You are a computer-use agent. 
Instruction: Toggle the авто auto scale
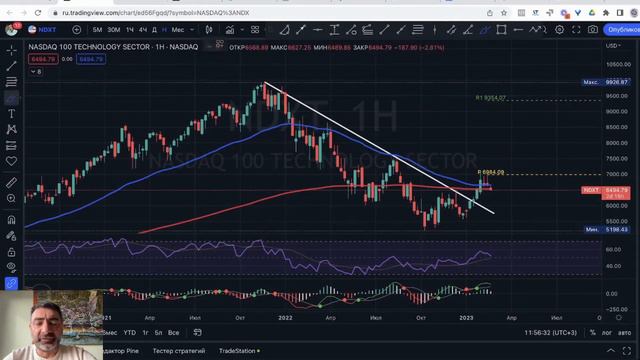pos(624,333)
